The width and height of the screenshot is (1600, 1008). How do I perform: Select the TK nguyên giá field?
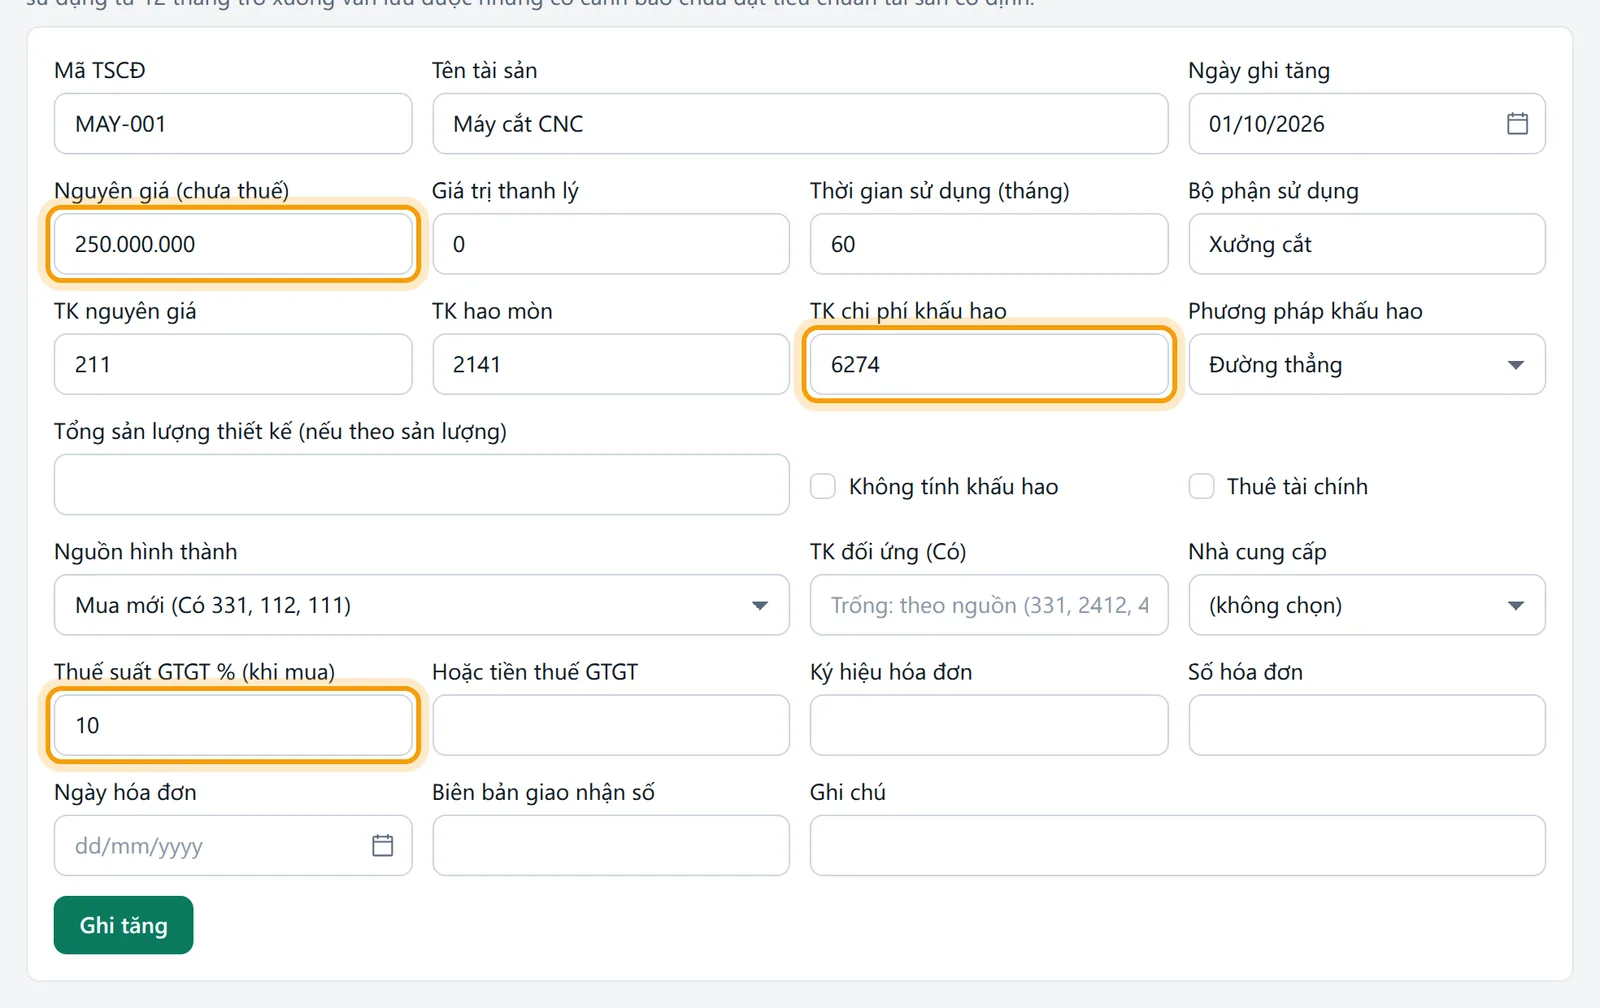(233, 365)
